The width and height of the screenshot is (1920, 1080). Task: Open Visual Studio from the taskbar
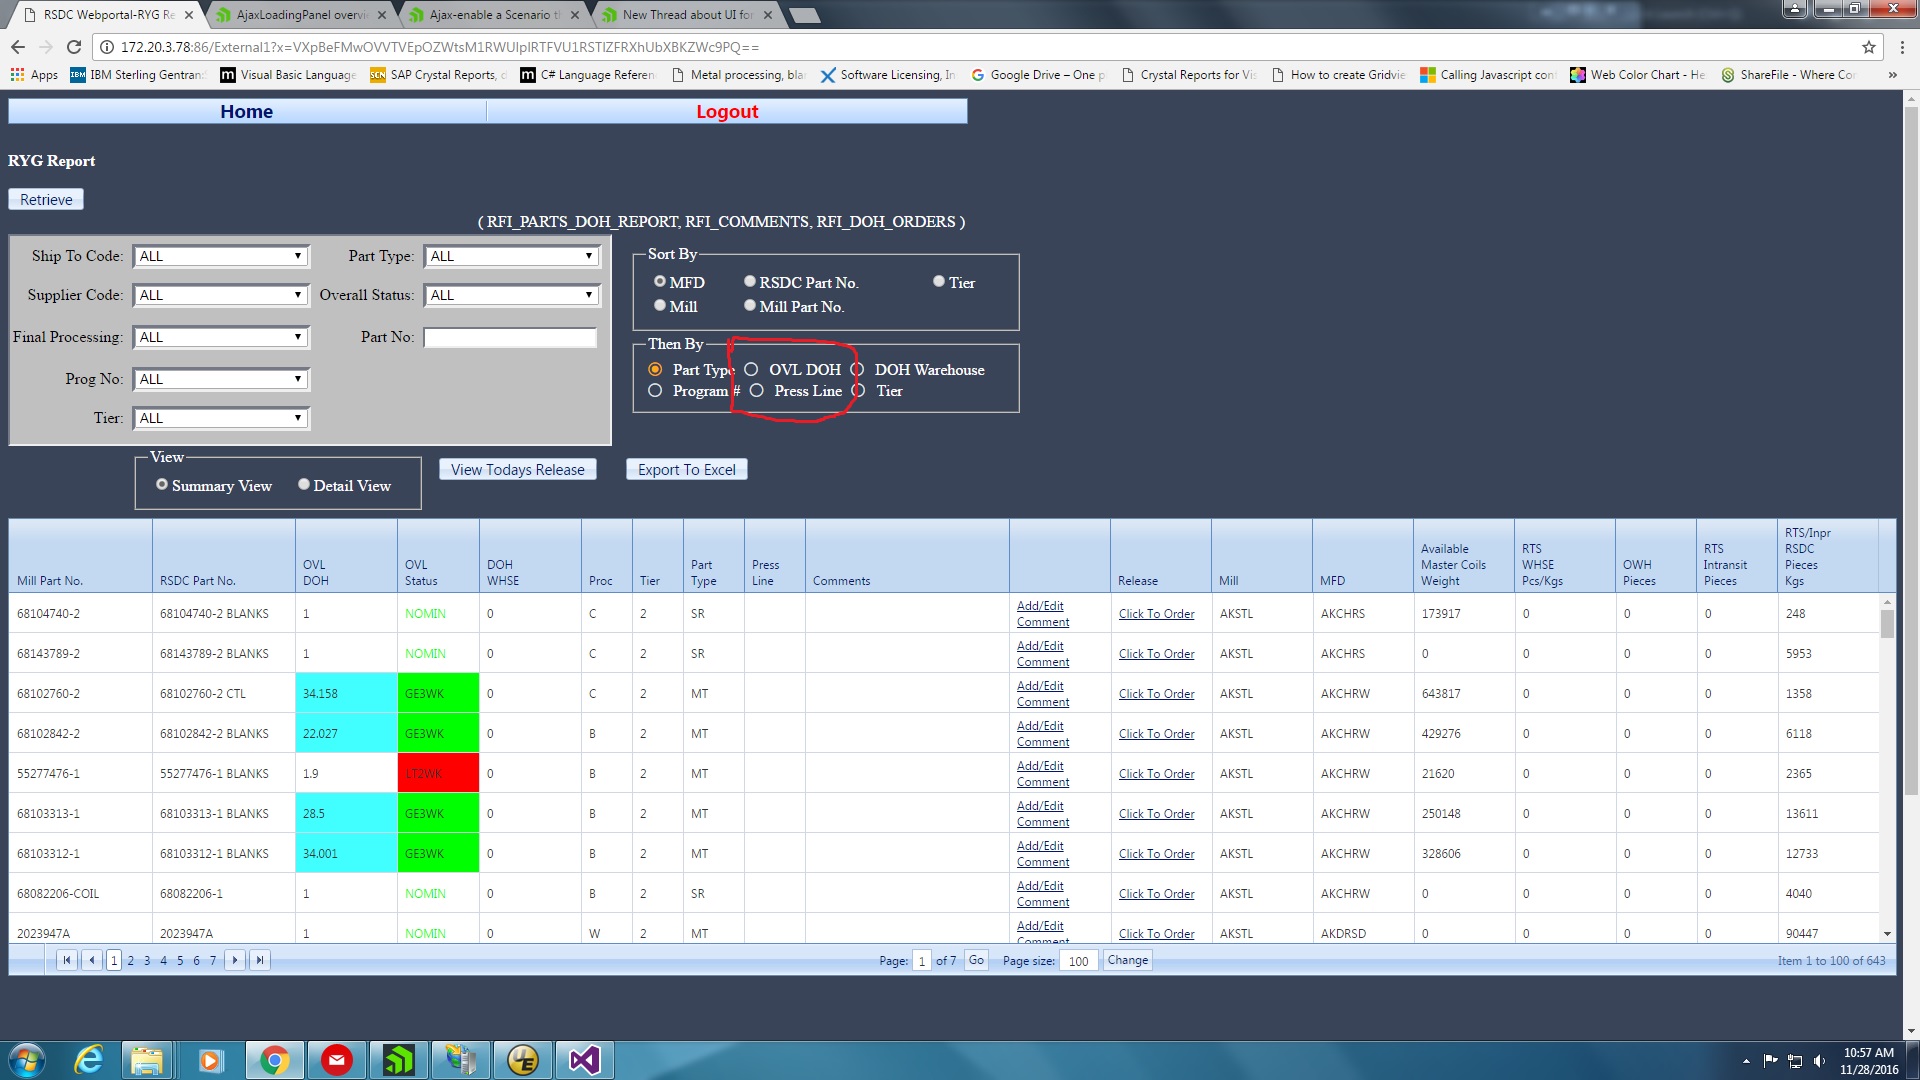tap(584, 1060)
